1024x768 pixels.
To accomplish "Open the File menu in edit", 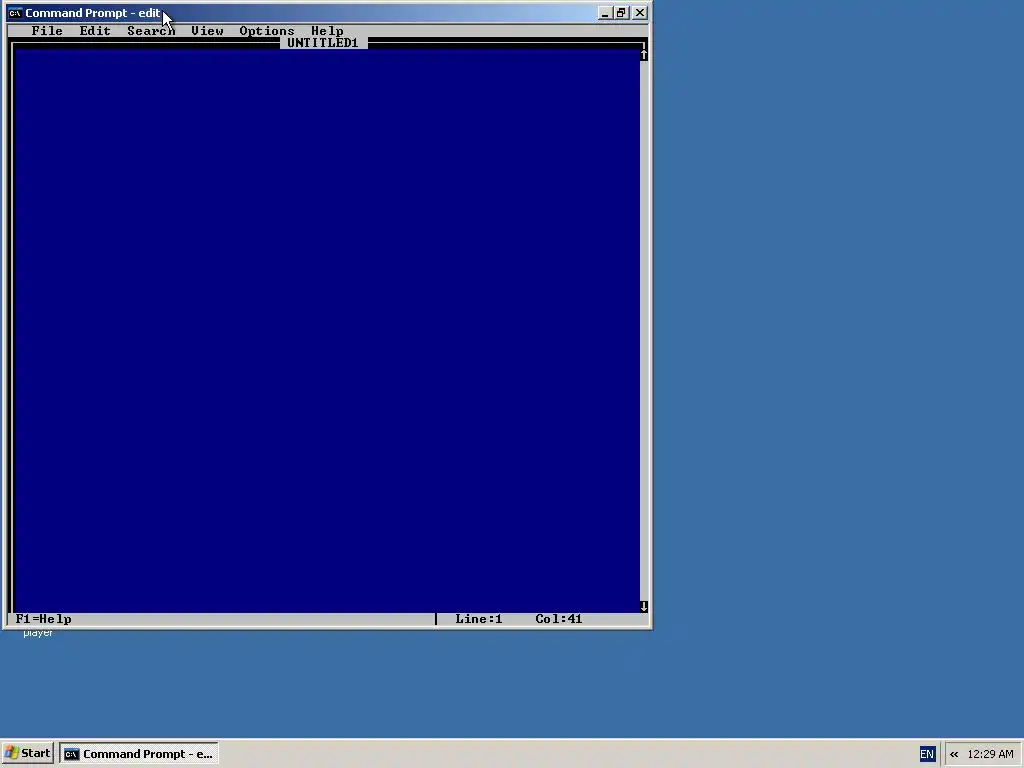I will [x=47, y=31].
